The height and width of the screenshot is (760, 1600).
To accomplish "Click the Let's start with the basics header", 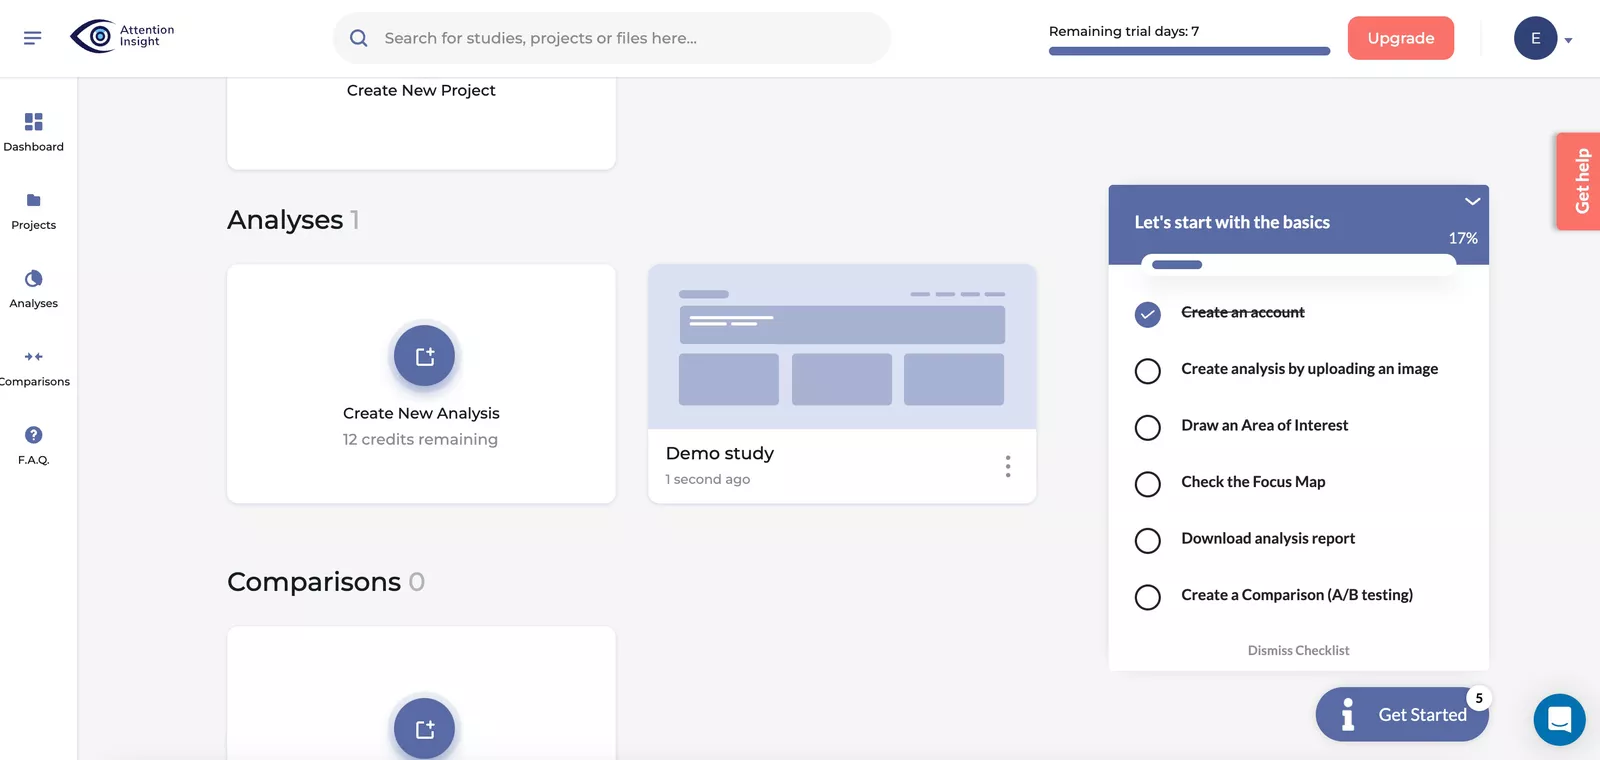I will [1232, 222].
